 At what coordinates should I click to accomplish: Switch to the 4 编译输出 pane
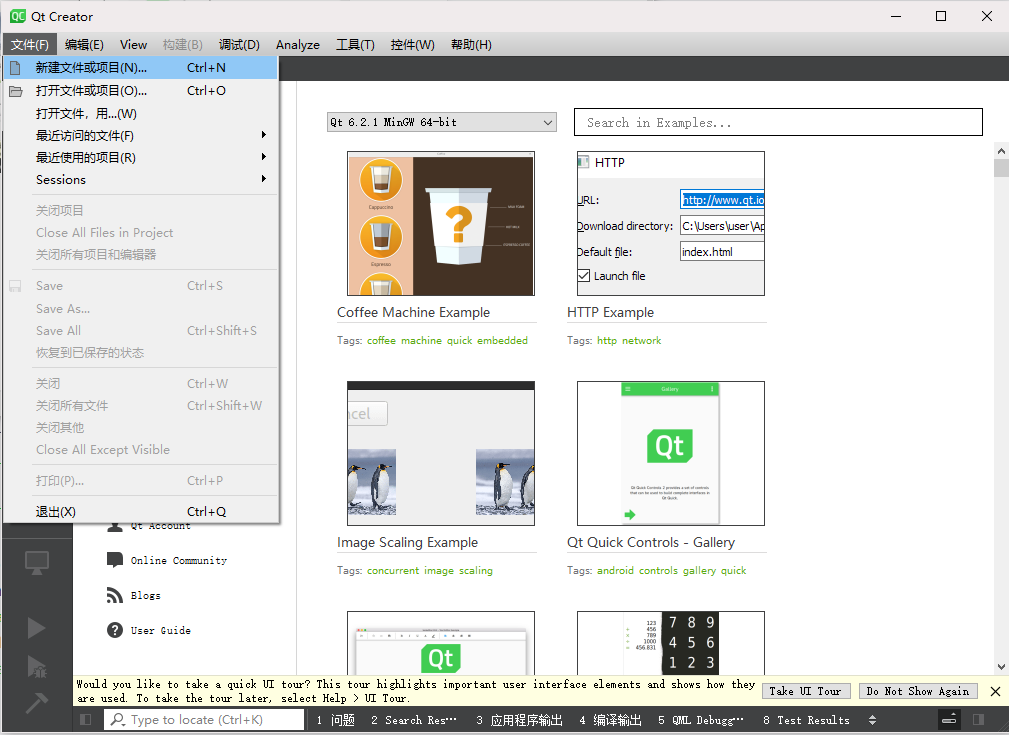[610, 720]
